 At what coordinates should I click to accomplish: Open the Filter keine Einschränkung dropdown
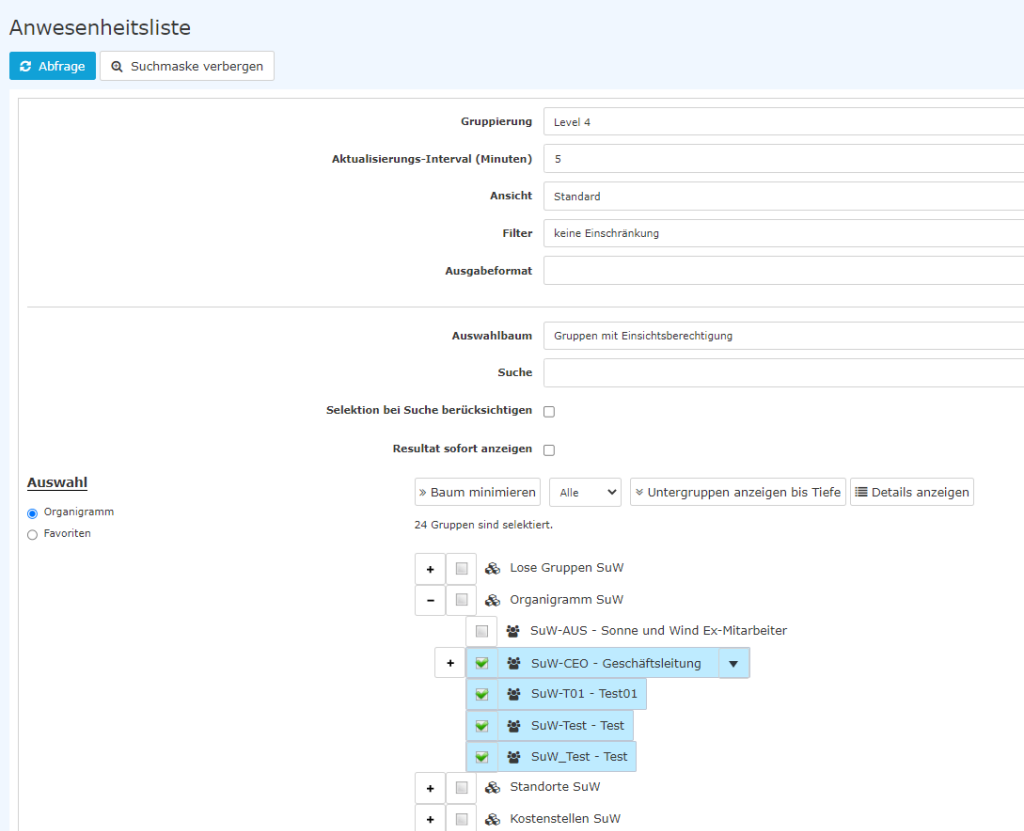click(x=783, y=233)
